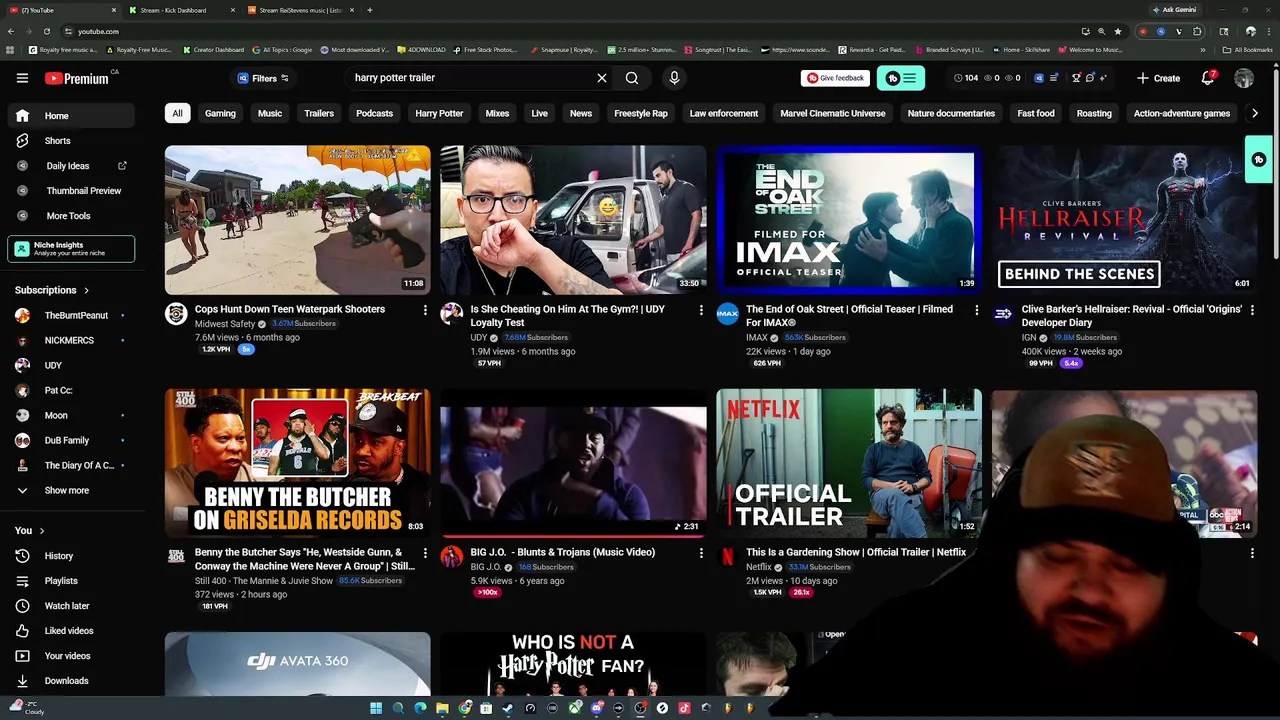Open options for Benny the Butcher video
Screen dimensions: 1280x720
[425, 553]
